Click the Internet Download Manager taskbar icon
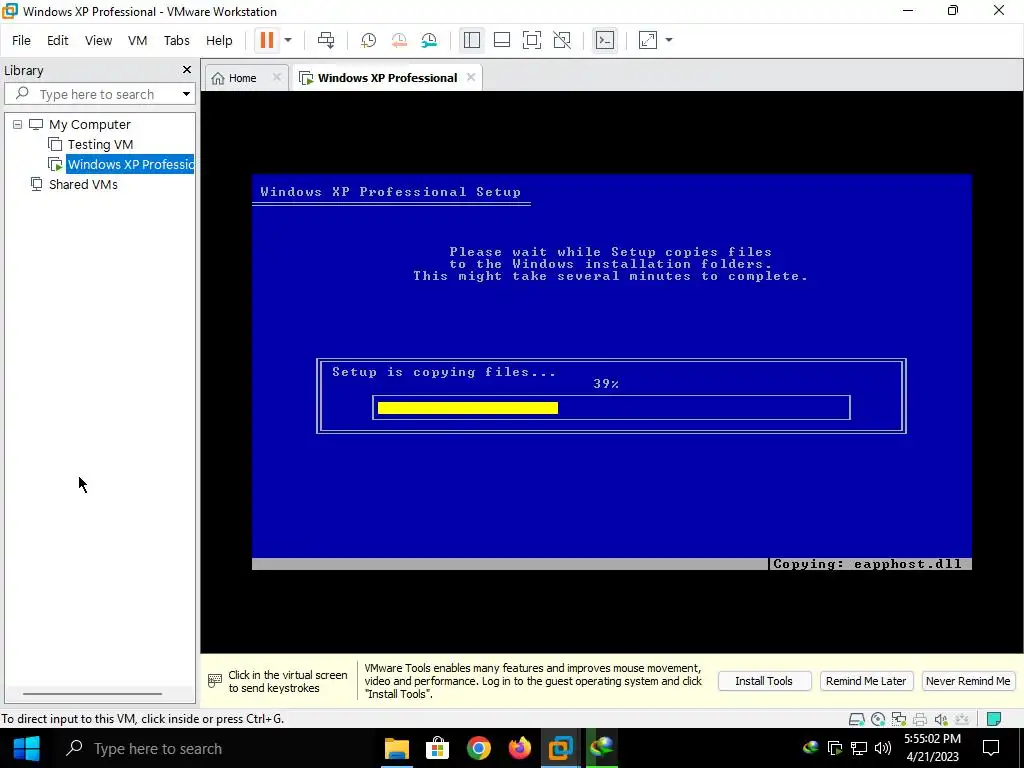The width and height of the screenshot is (1024, 768). (602, 748)
